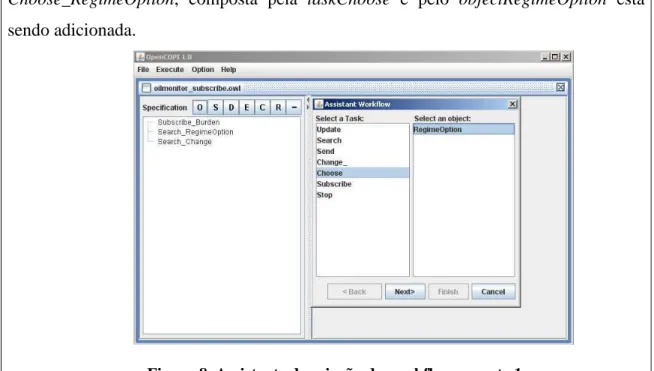This screenshot has height=371, width=654.
Task: Select the RegimeOption object
Action: (x=463, y=129)
